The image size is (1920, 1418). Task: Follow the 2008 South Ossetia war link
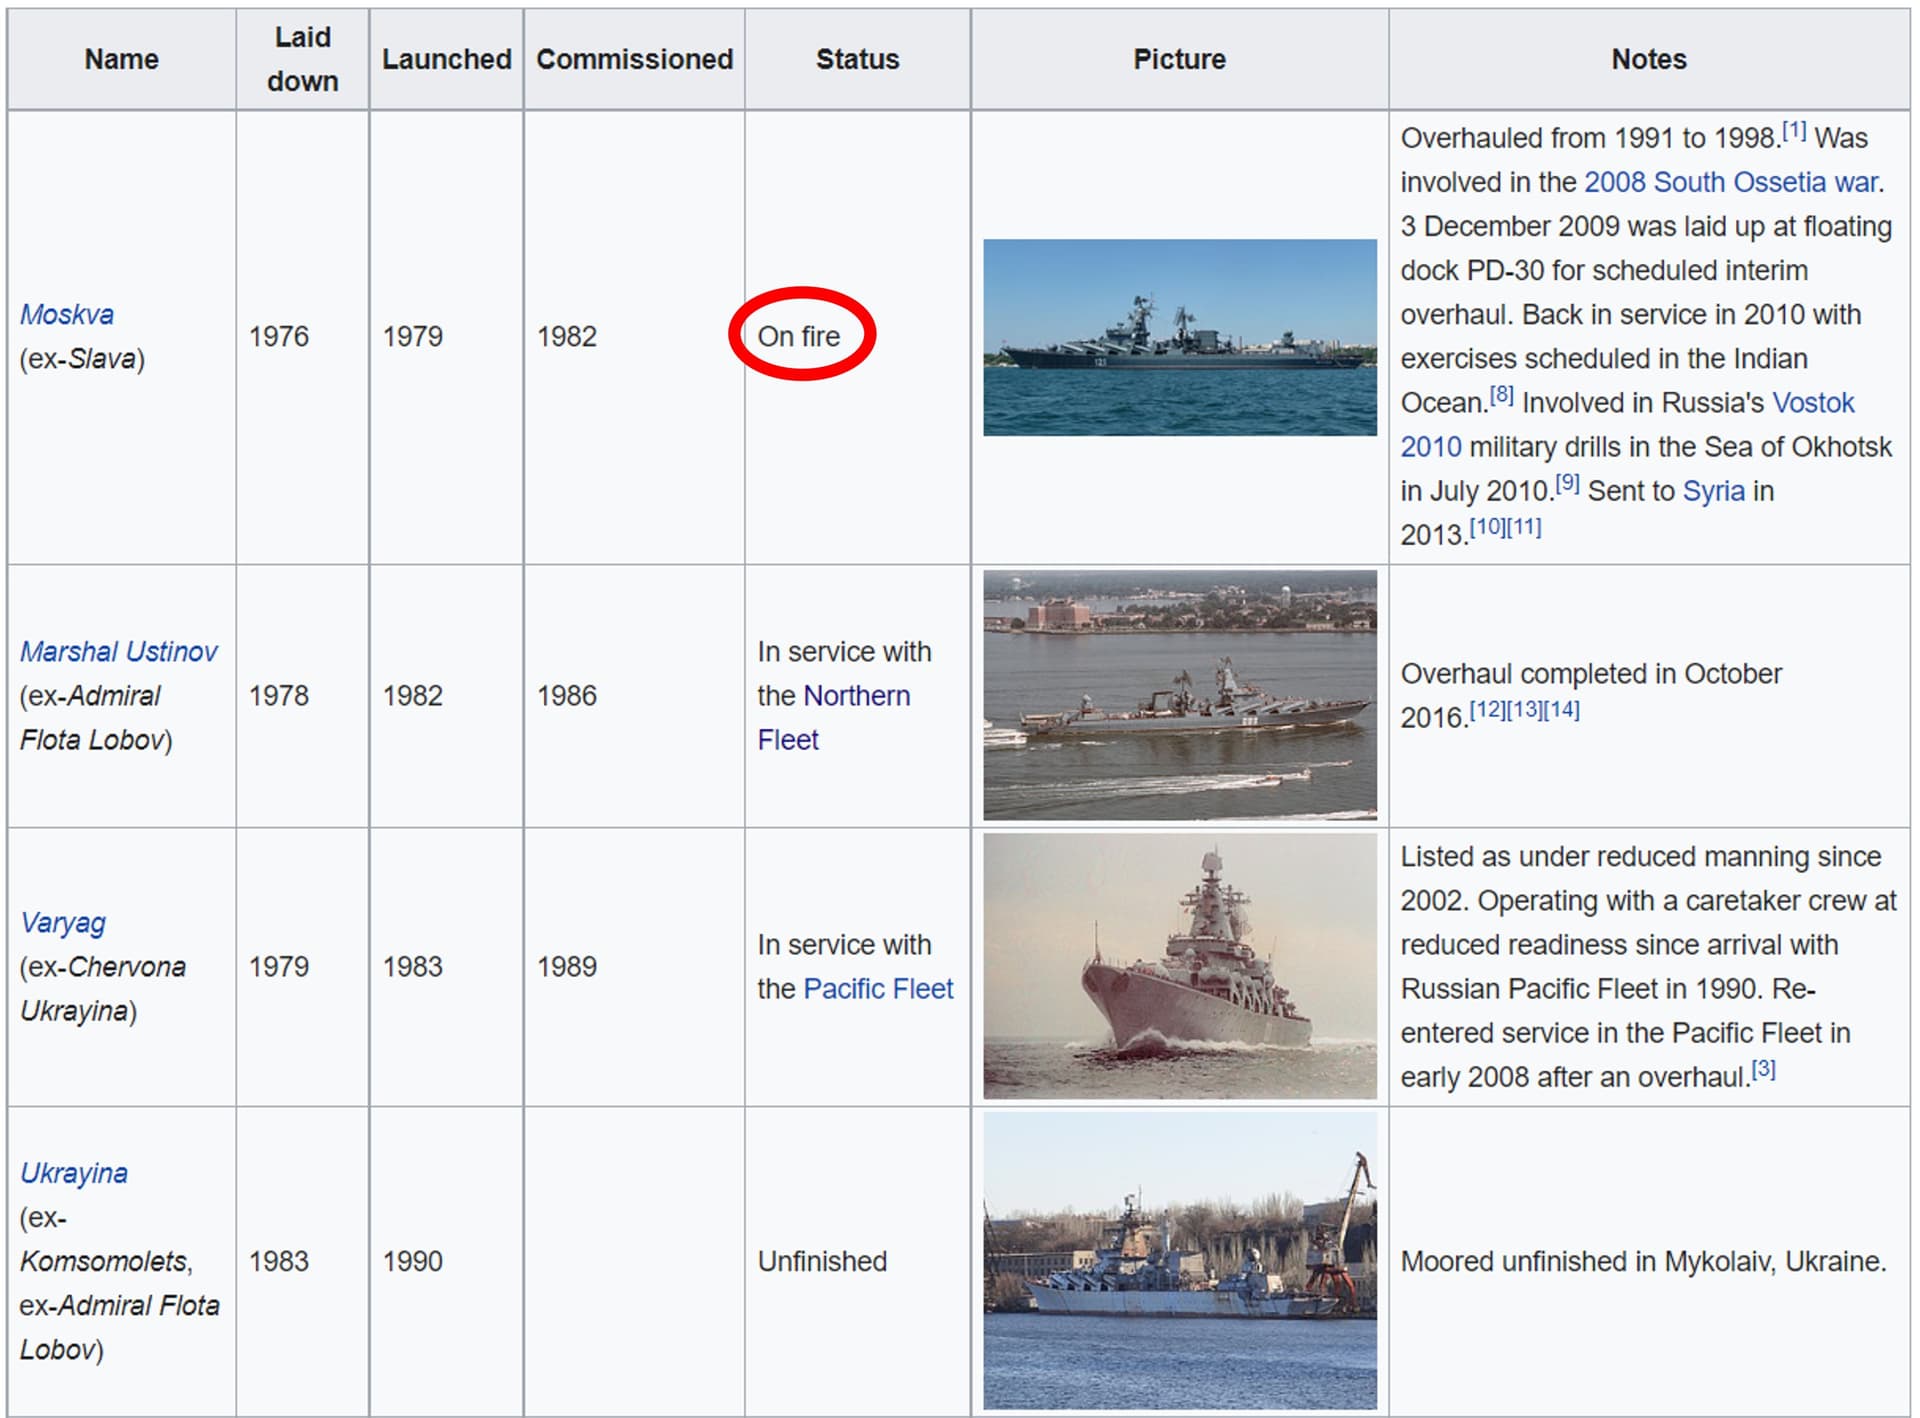coord(1731,182)
